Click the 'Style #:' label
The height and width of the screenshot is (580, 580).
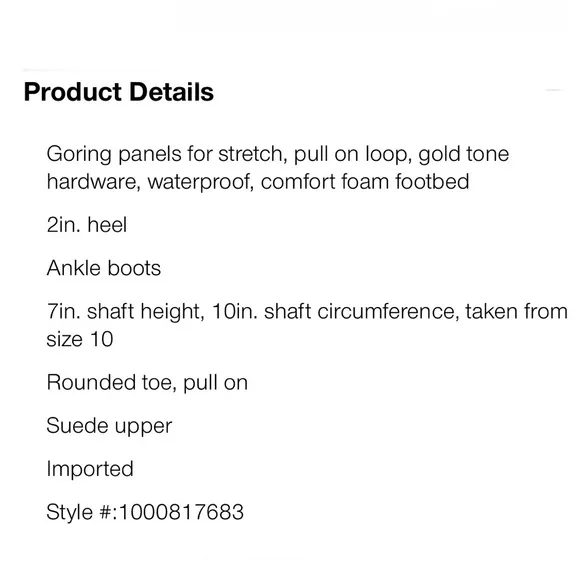[x=82, y=513]
